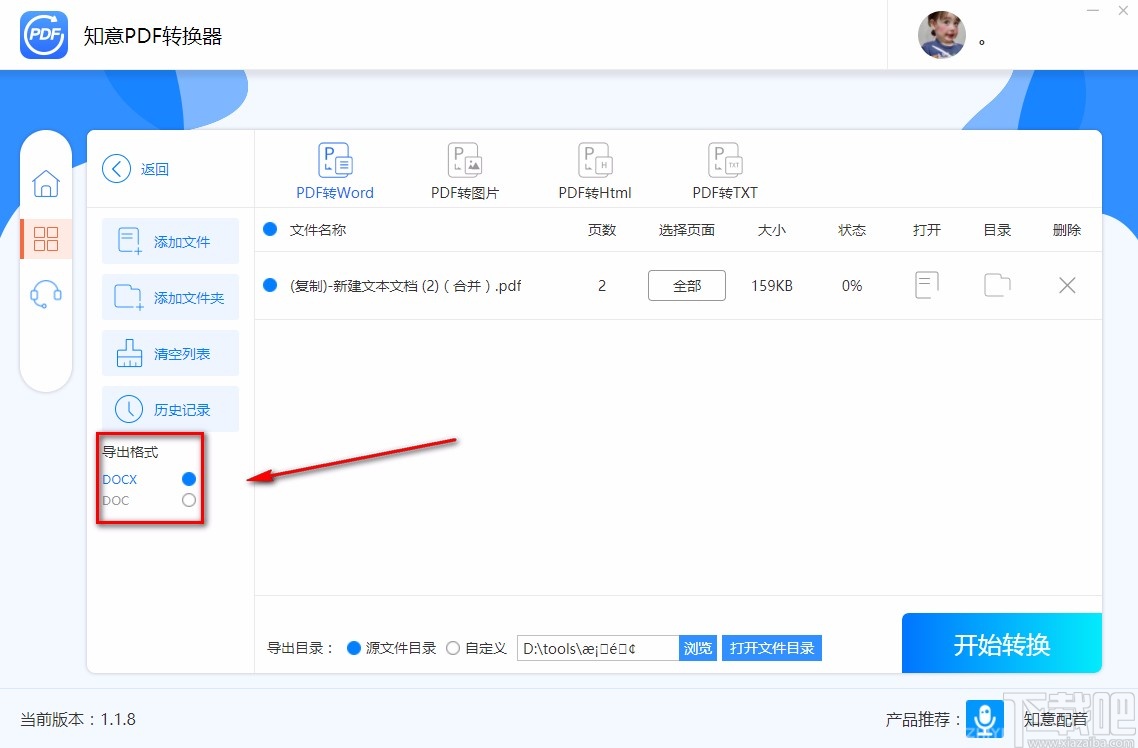
Task: Select the PDF转Html conversion mode
Action: tap(594, 168)
